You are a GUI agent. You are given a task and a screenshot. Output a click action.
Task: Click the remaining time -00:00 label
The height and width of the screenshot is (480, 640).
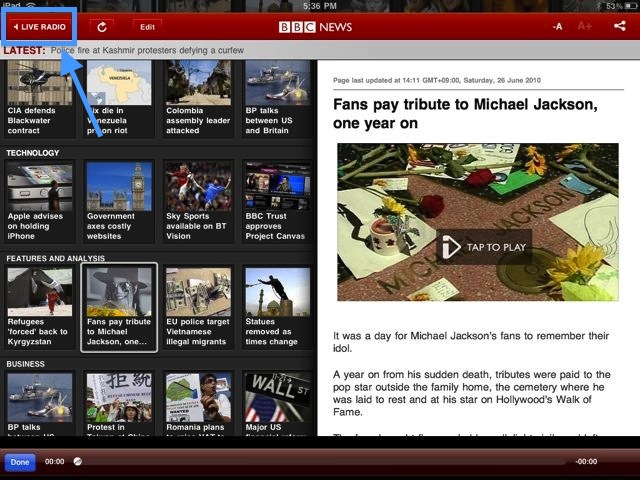586,462
